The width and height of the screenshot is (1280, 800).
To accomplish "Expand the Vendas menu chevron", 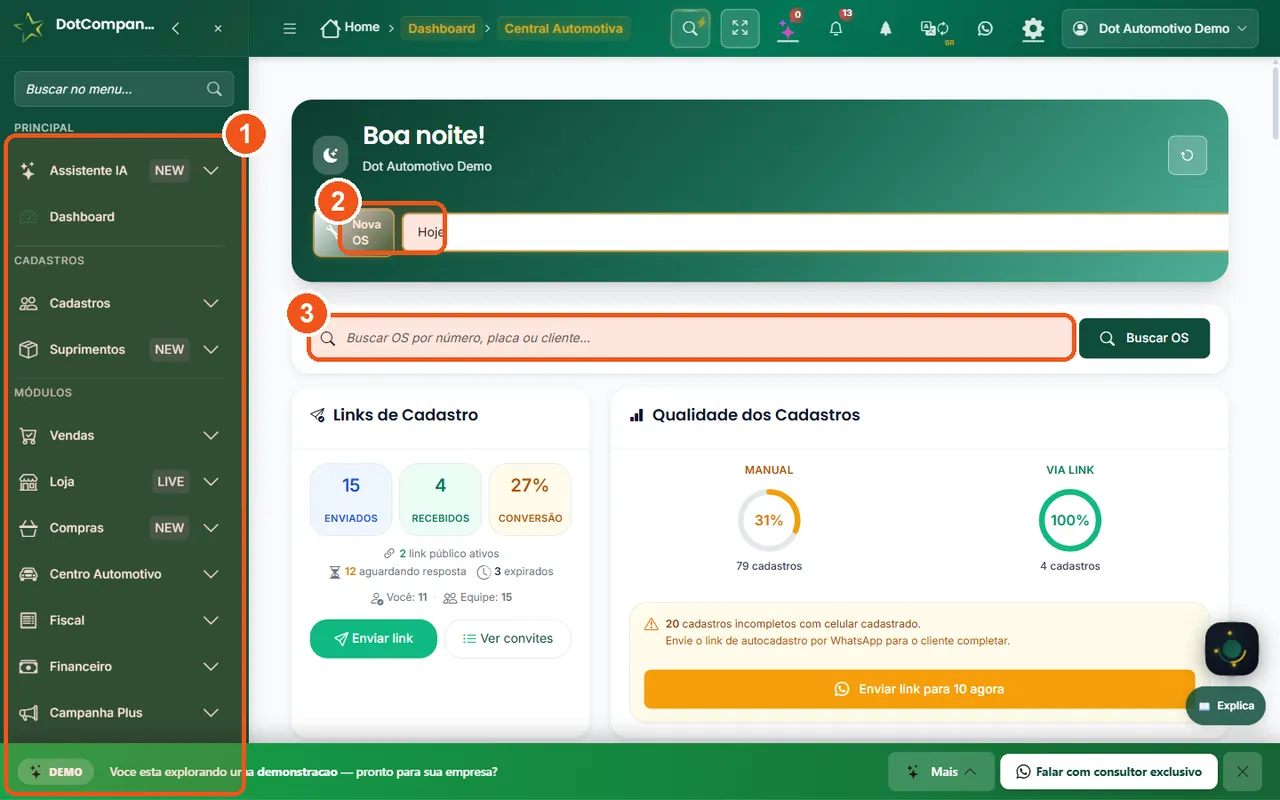I will (211, 436).
